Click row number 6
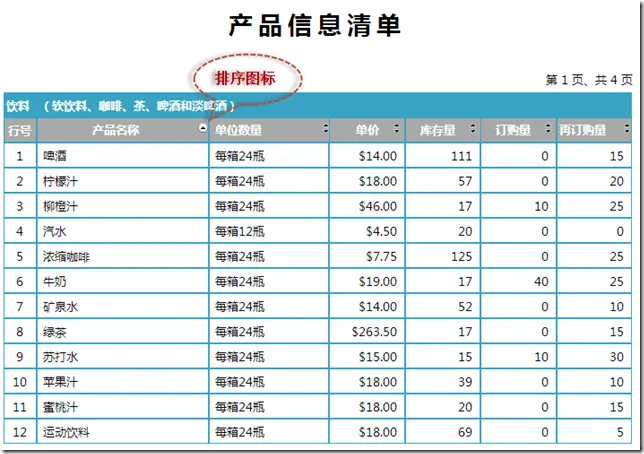 pos(20,282)
